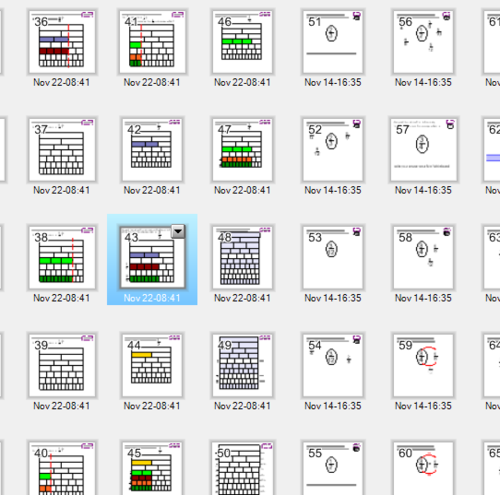500x495 pixels.
Task: Select page 42 thumbnail
Action: [152, 150]
